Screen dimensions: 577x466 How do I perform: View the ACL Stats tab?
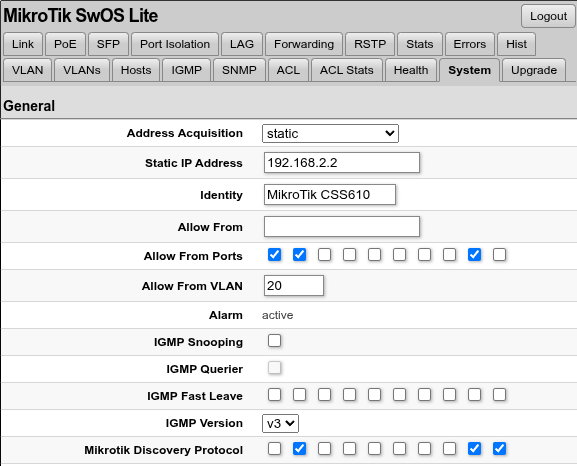(347, 70)
